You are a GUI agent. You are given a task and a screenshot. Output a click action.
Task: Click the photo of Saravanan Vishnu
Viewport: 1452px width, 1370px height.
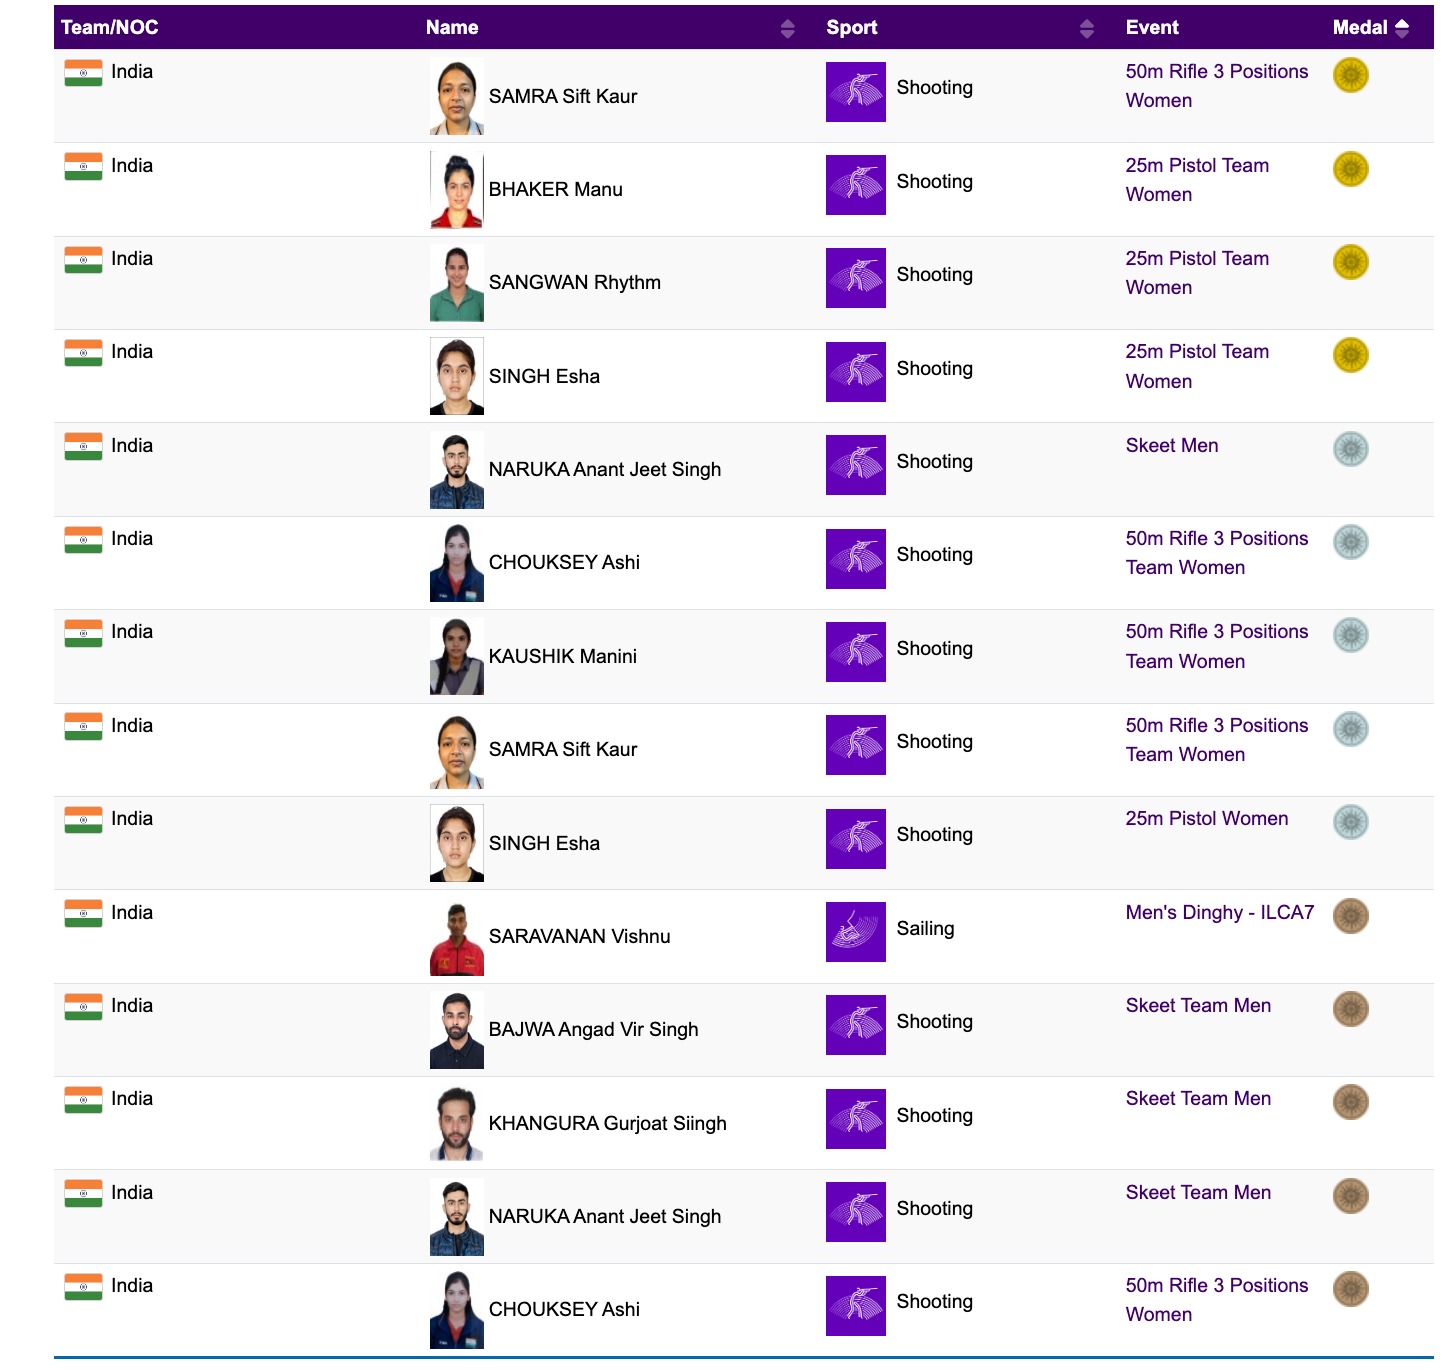pos(457,937)
